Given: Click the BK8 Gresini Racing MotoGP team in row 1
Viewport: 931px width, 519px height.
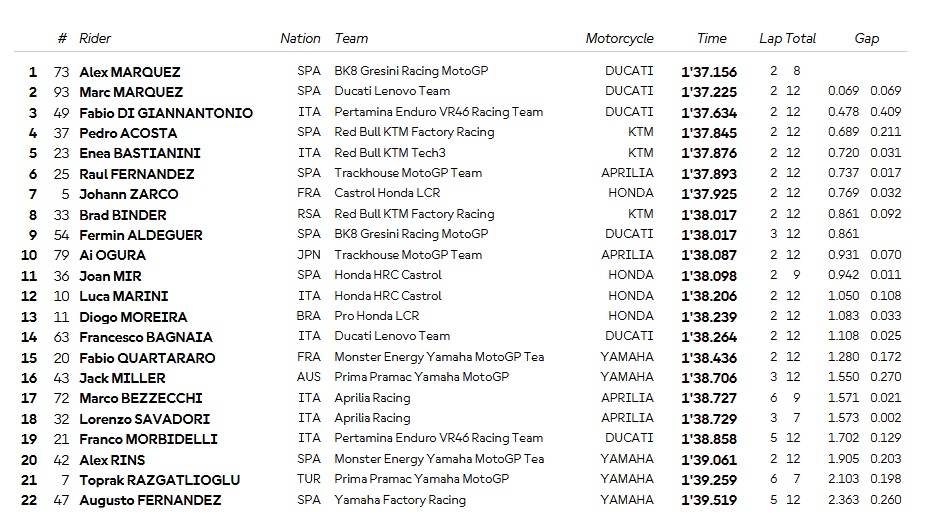Looking at the screenshot, I should click(411, 71).
